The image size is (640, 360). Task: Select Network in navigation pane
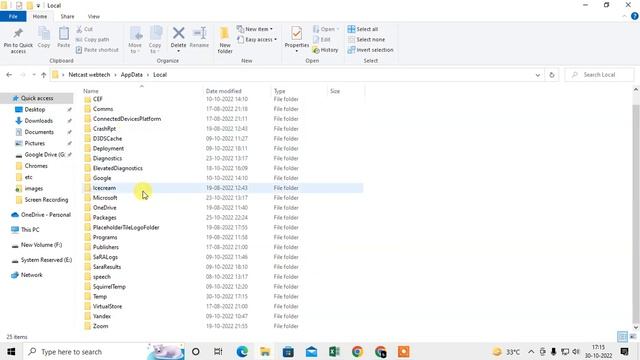(x=31, y=275)
